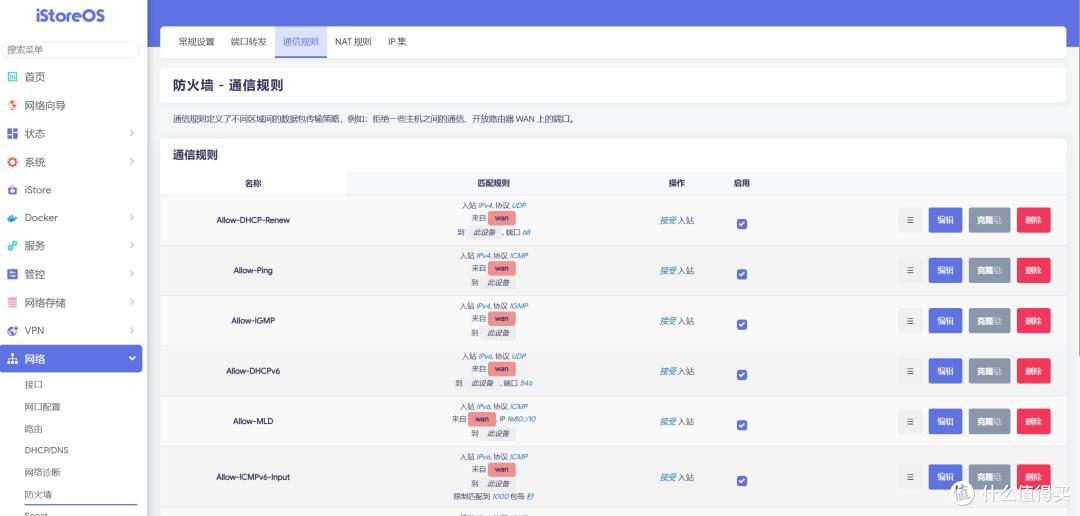Switch to the 端口转发 tab
The height and width of the screenshot is (516, 1080).
point(249,42)
